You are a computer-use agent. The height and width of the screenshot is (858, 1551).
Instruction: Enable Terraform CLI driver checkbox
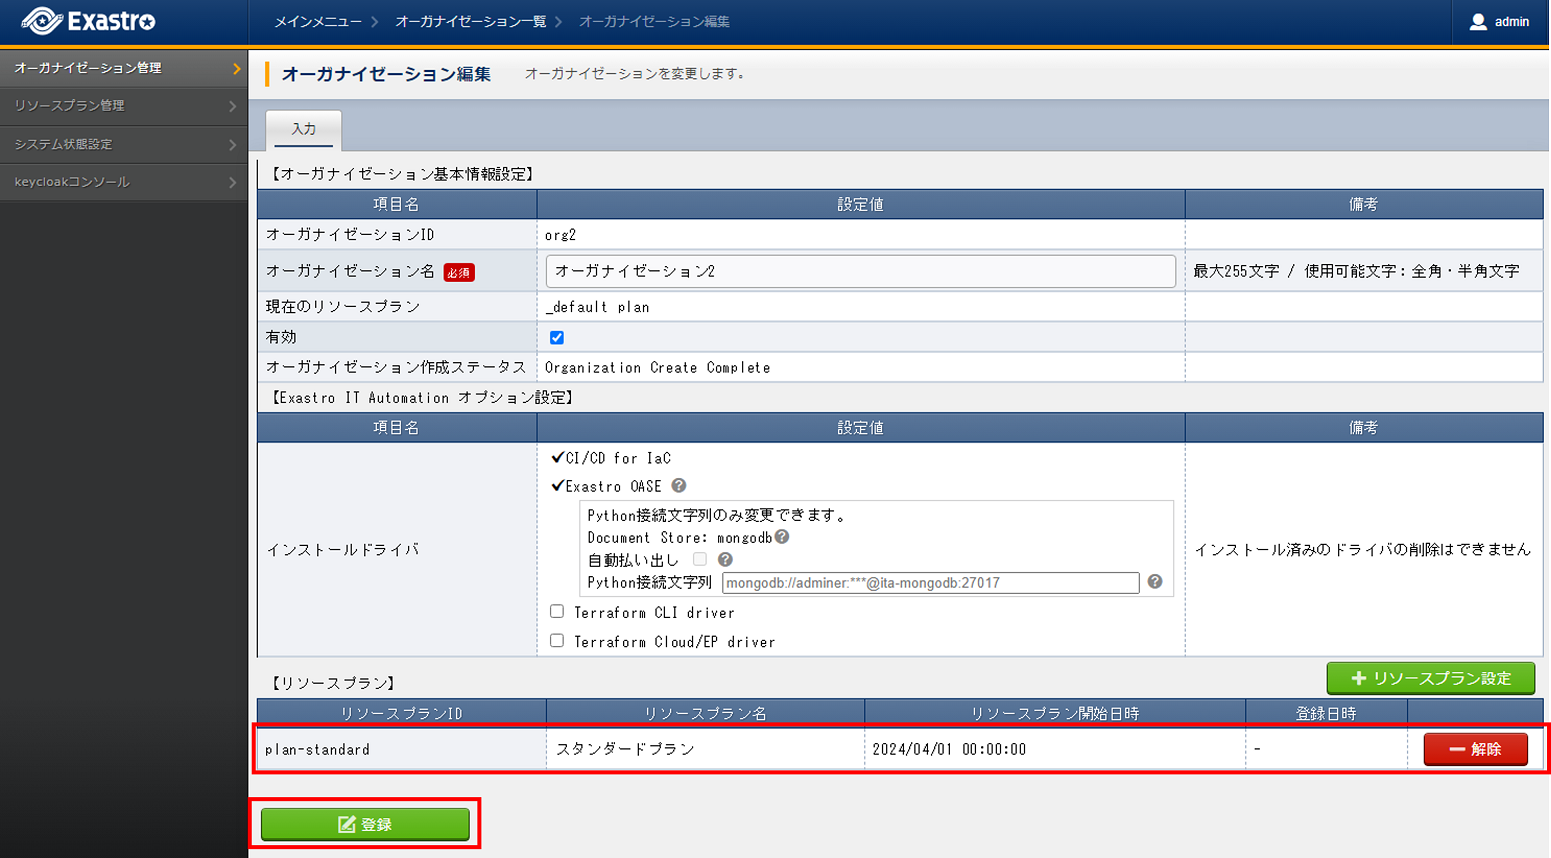(x=557, y=611)
